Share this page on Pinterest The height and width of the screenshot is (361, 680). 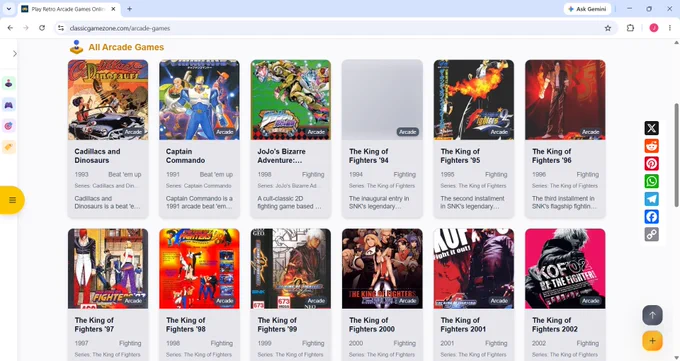tap(651, 164)
